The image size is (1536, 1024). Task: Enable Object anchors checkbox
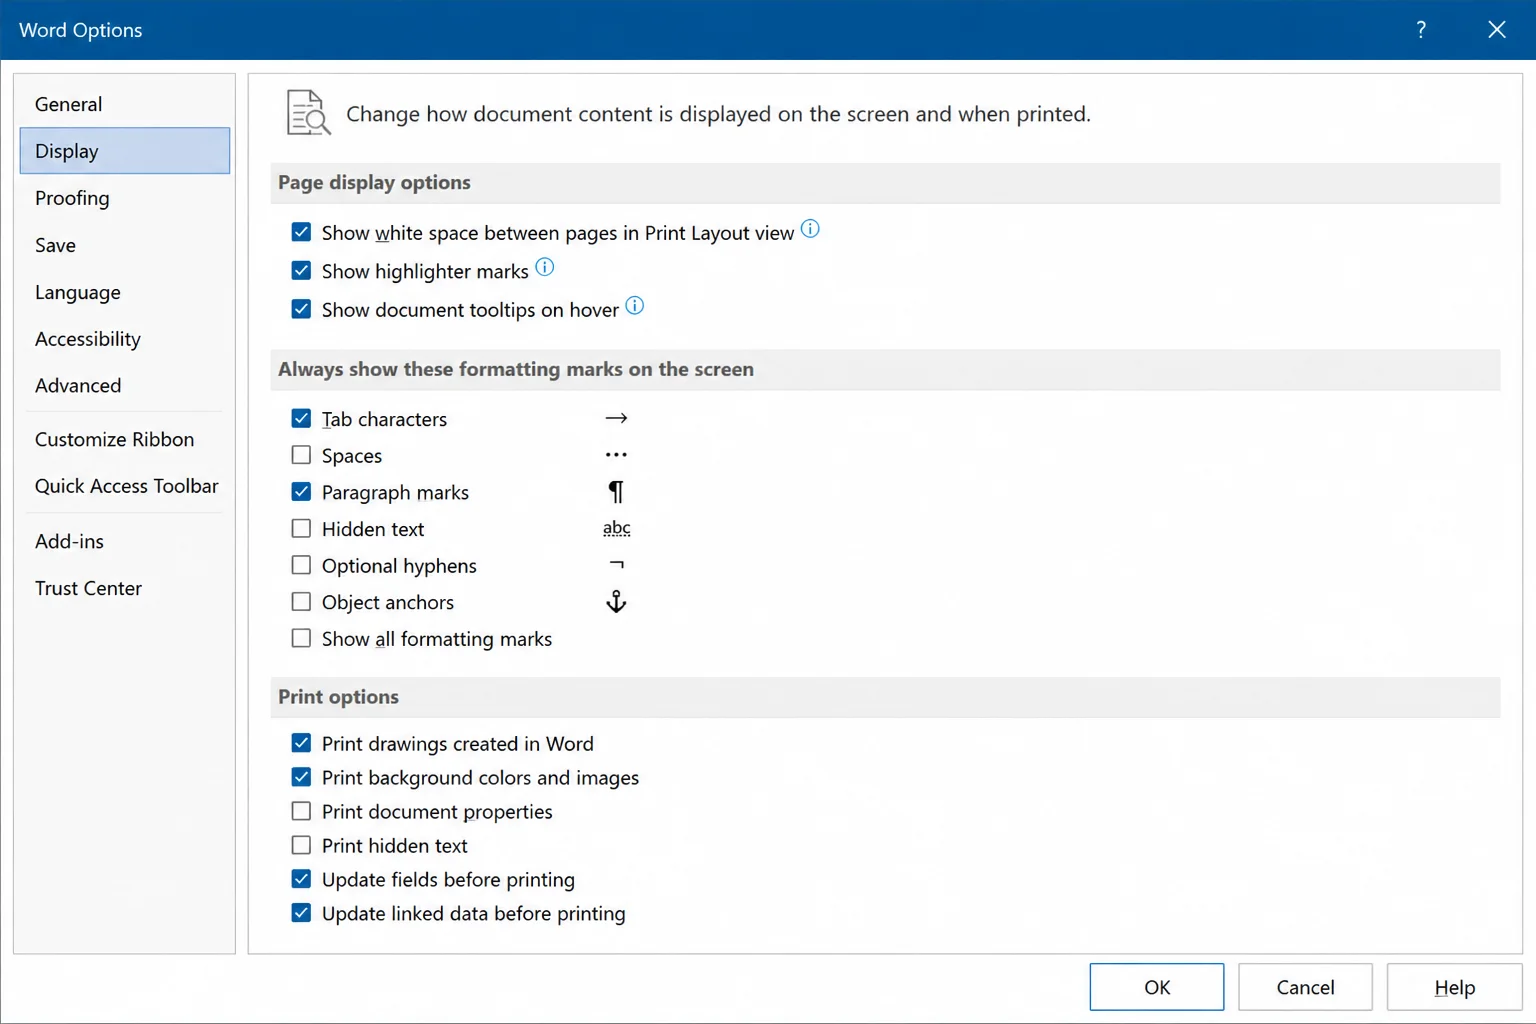coord(301,601)
